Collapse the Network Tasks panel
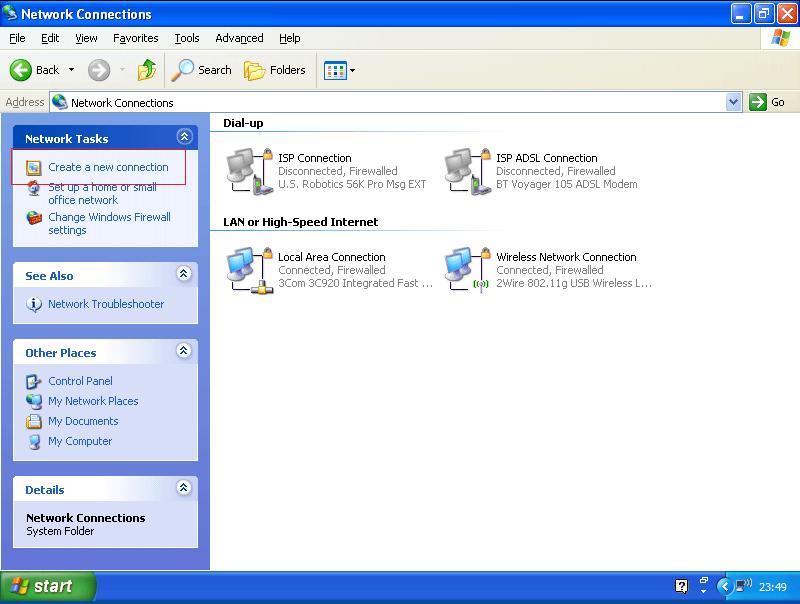 [184, 136]
